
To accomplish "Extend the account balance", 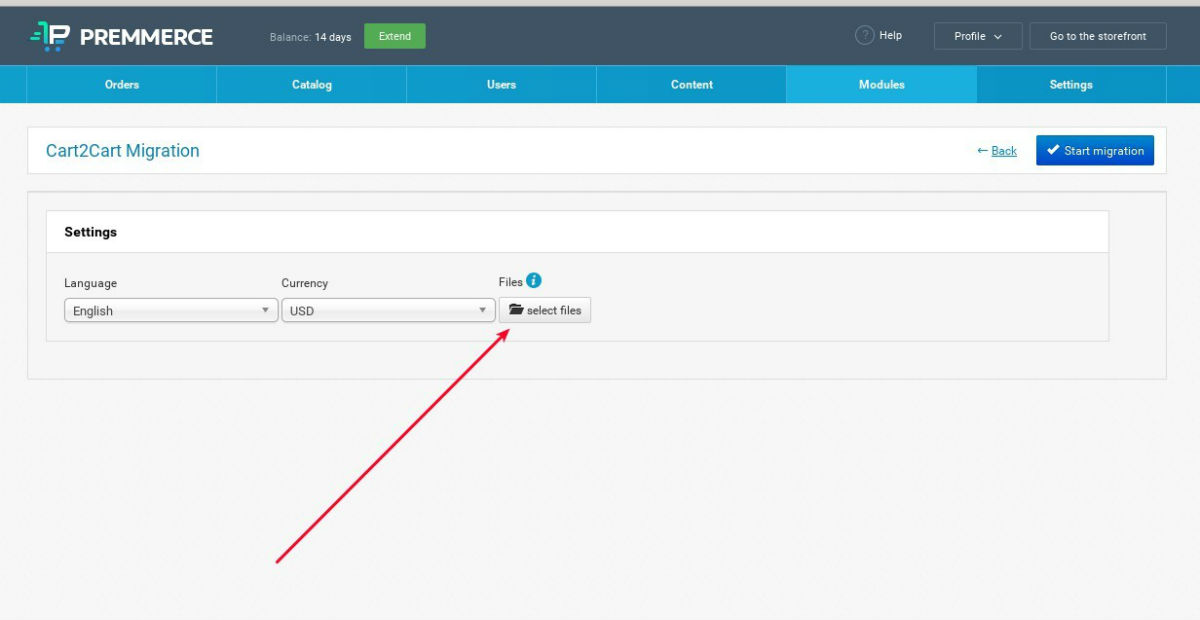I will click(x=395, y=36).
